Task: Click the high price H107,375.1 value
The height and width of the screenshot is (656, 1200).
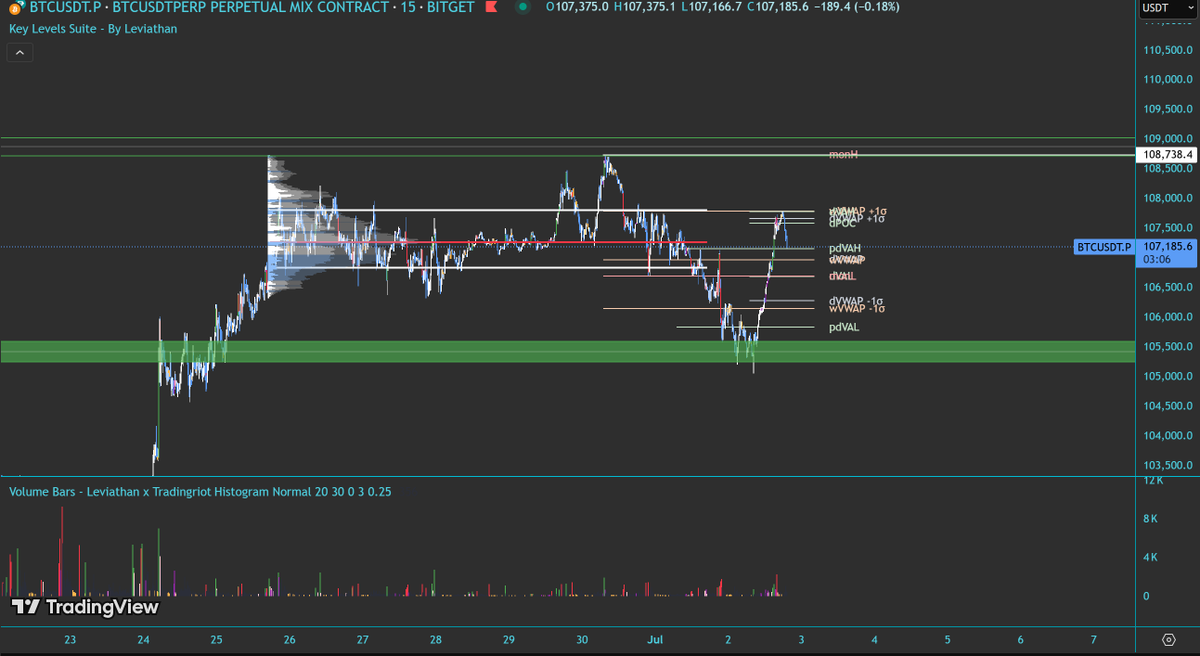Action: pyautogui.click(x=645, y=8)
